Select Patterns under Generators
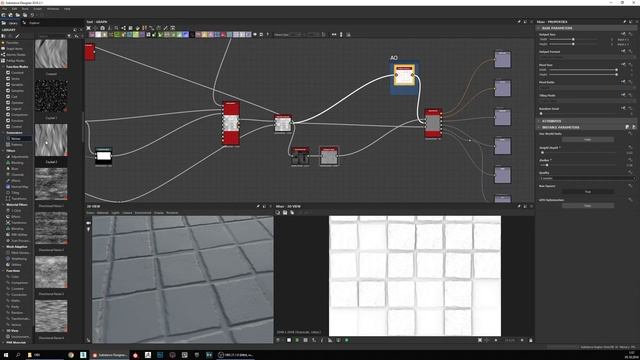Image resolution: width=640 pixels, height=360 pixels. point(17,144)
